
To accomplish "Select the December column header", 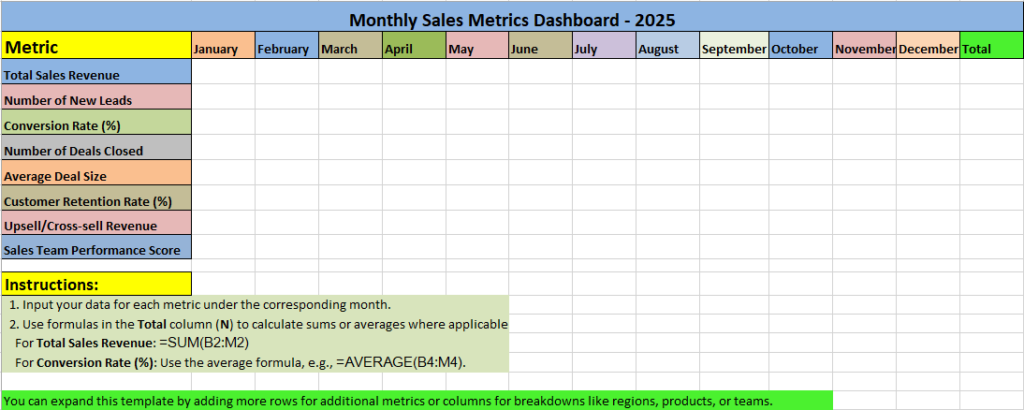I will pyautogui.click(x=928, y=48).
